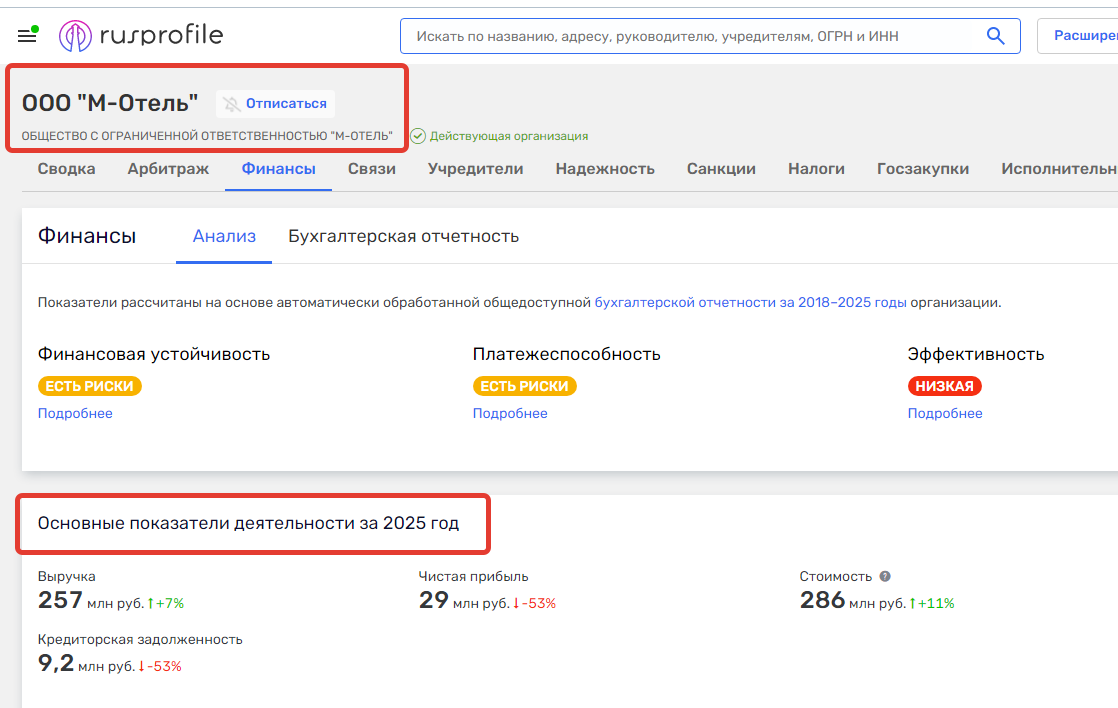Image resolution: width=1118 pixels, height=708 pixels.
Task: Click Подробнее under Платежеспособность
Action: (x=510, y=414)
